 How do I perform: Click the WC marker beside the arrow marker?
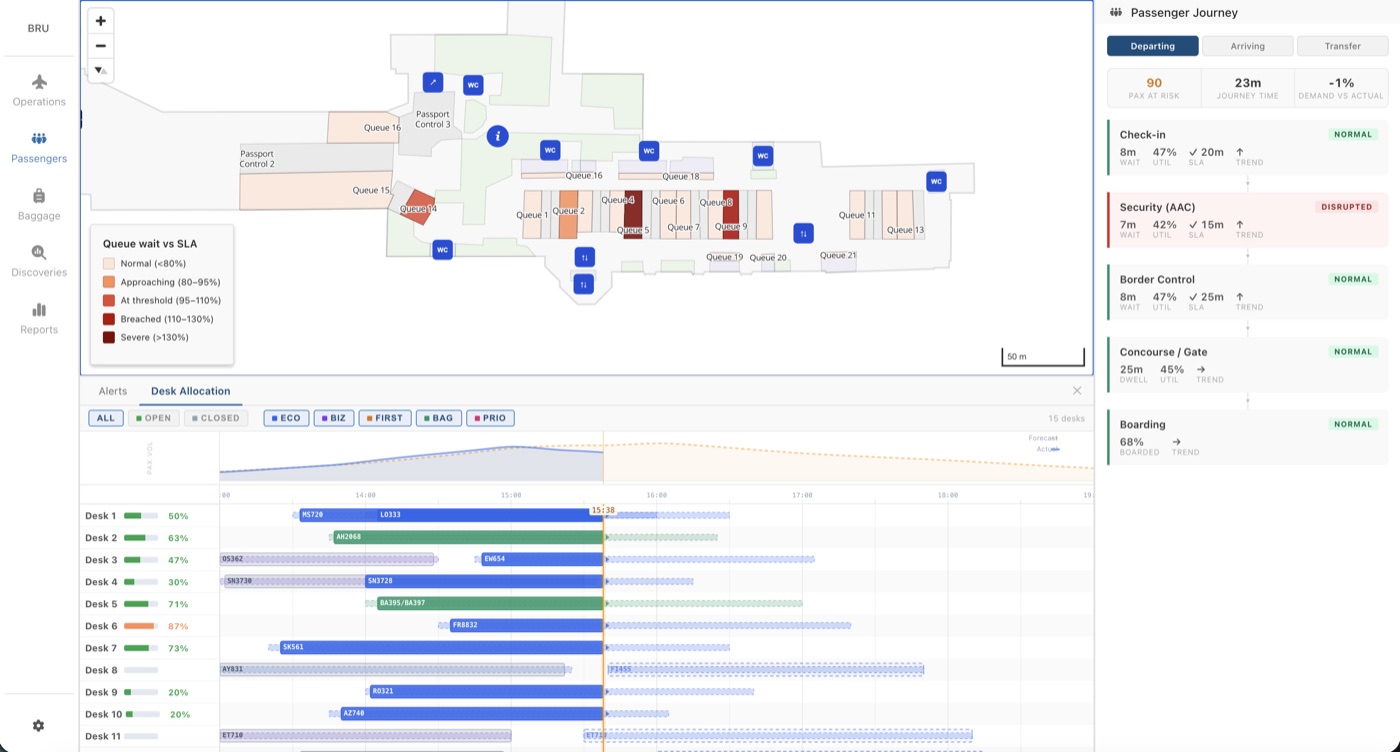coord(474,85)
